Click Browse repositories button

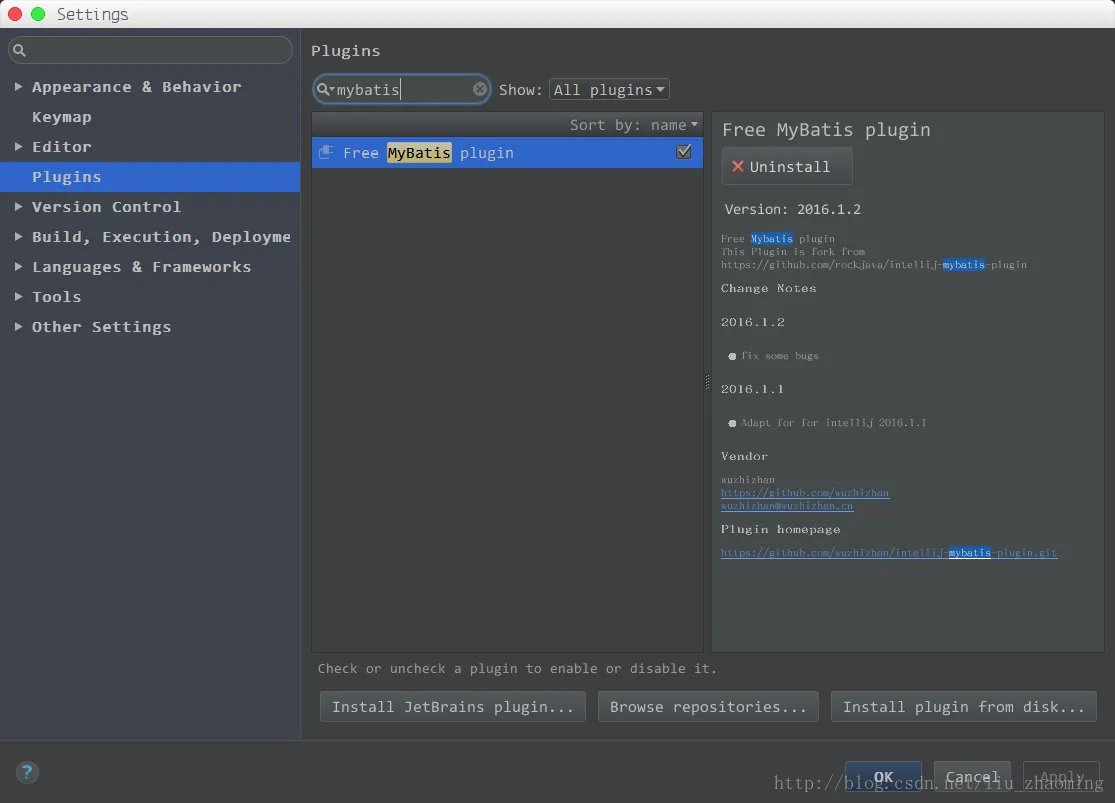pyautogui.click(x=708, y=707)
